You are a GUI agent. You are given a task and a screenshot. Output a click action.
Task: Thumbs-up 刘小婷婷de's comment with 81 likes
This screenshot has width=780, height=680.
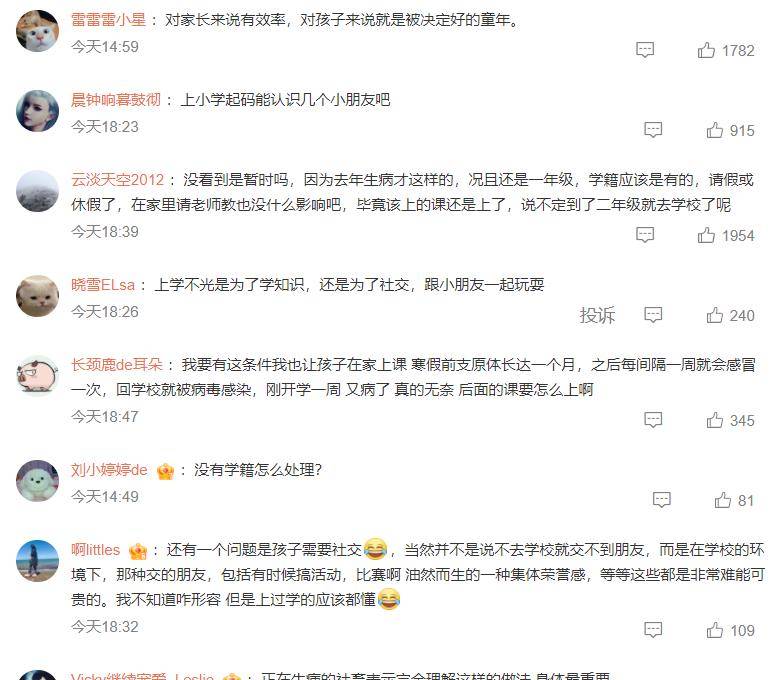pos(722,500)
